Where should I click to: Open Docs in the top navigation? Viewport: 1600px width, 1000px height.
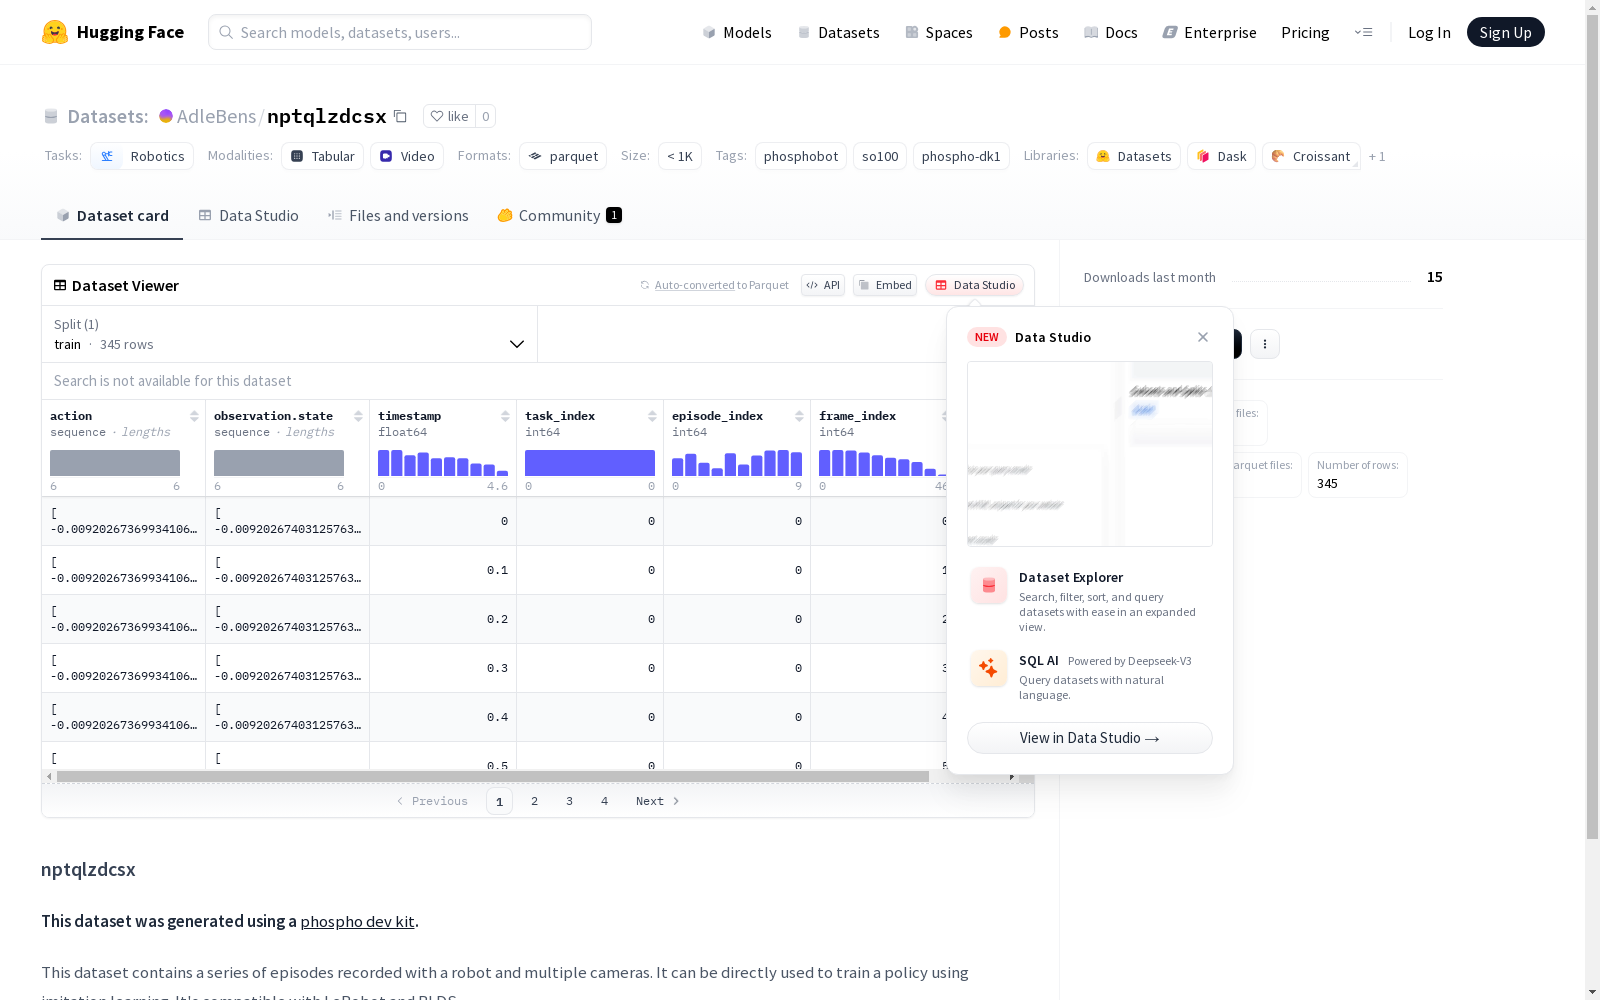pos(1111,32)
